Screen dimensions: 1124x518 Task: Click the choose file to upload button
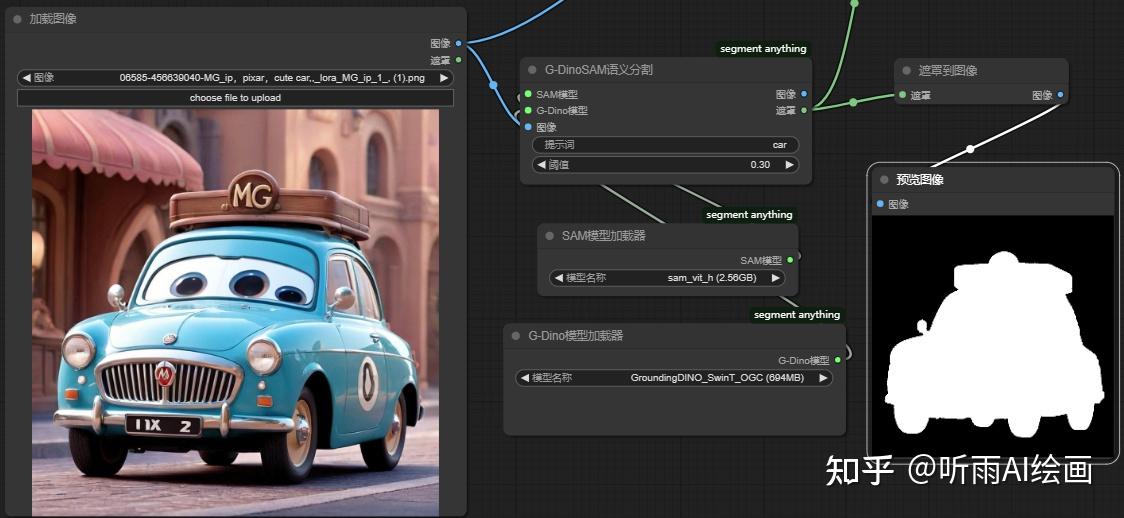(235, 97)
